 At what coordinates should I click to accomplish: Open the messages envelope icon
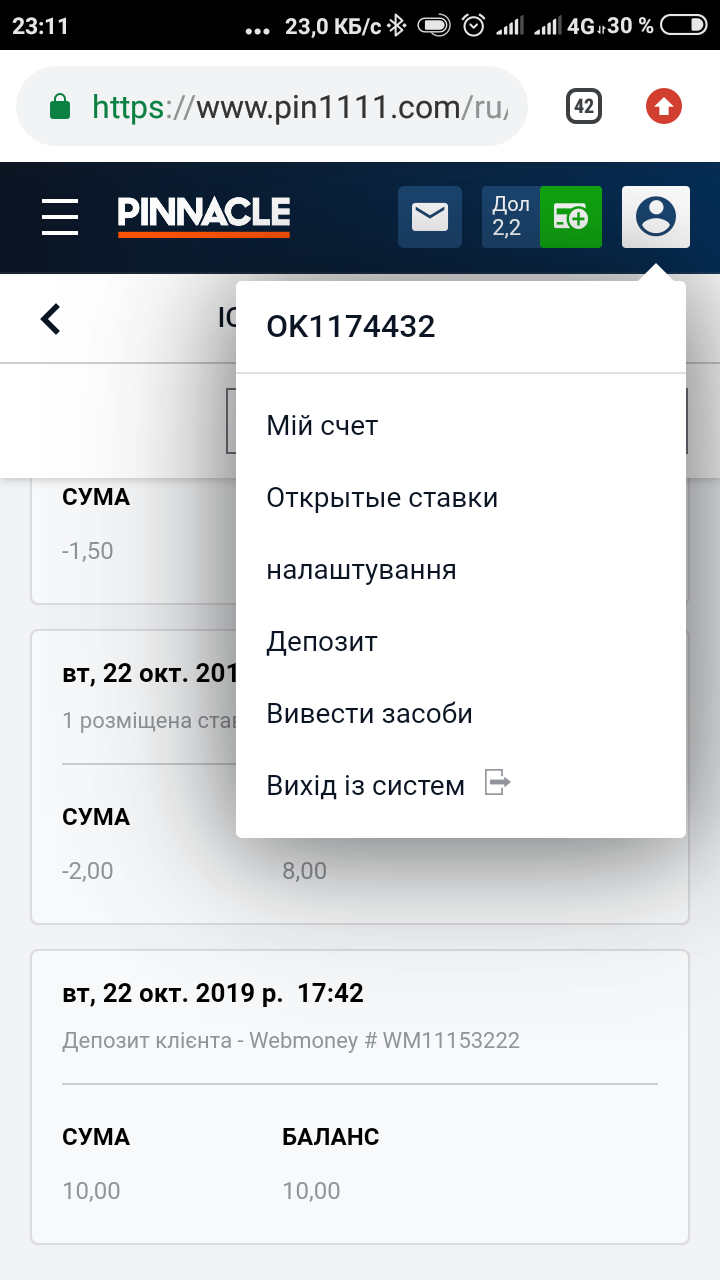pyautogui.click(x=430, y=217)
